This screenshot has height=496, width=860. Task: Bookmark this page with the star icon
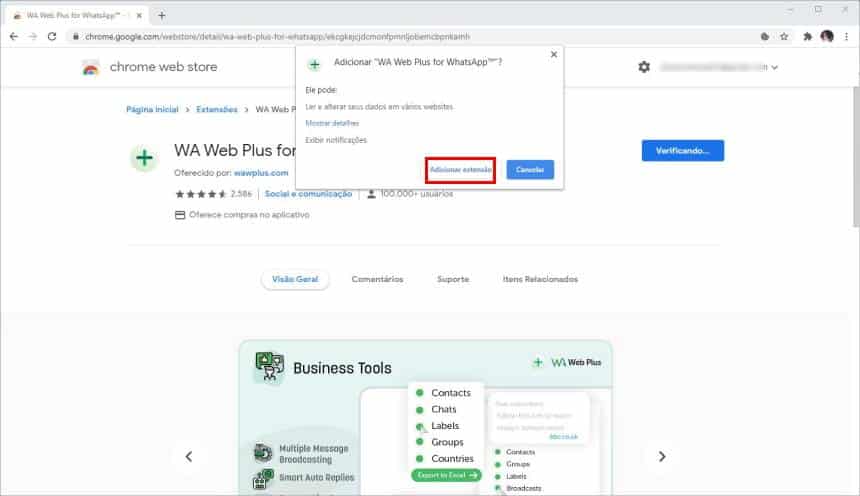pyautogui.click(x=784, y=36)
